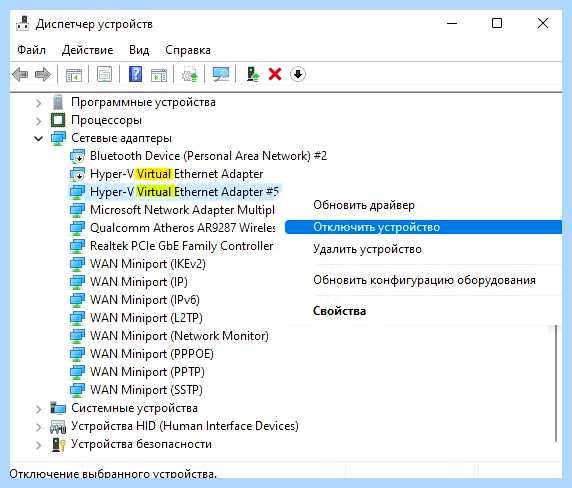The height and width of the screenshot is (488, 572).
Task: Select Qualcomm Atheros AR9287 Wireless adapter
Action: [182, 228]
